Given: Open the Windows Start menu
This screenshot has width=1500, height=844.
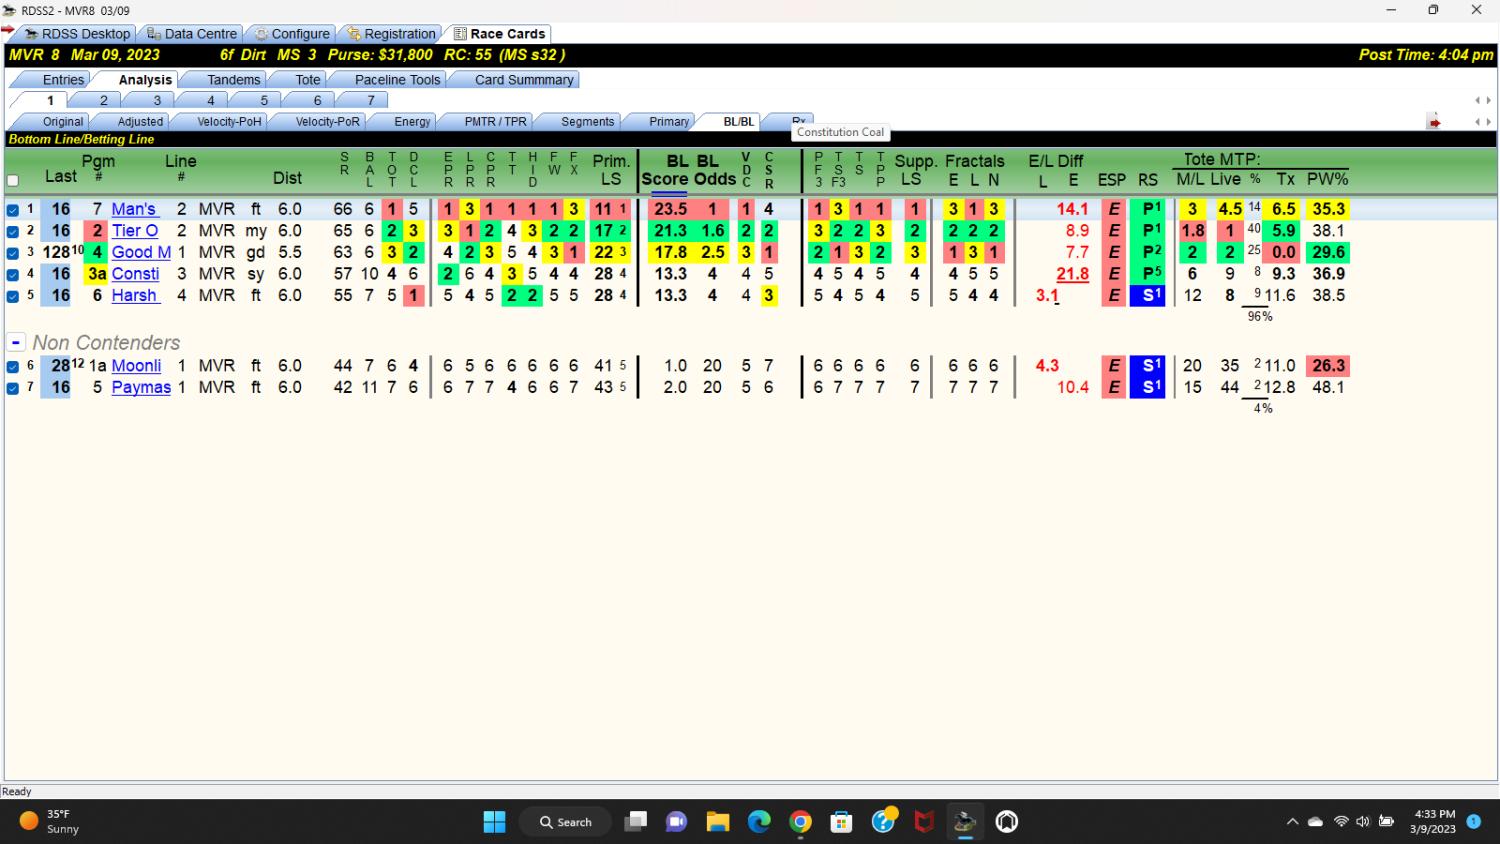Looking at the screenshot, I should point(494,822).
